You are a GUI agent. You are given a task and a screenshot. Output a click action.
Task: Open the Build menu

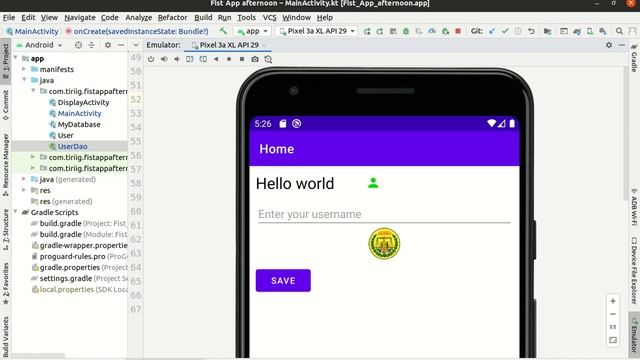click(x=203, y=18)
